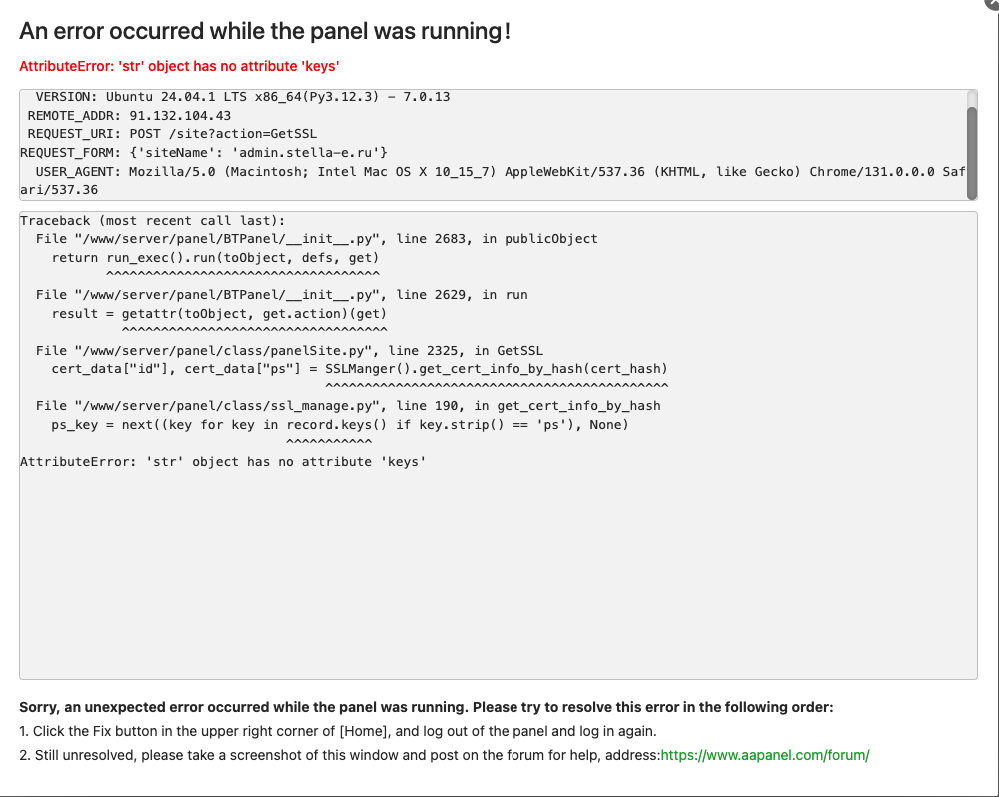Click the VERSION Ubuntu line
999x797 pixels.
(242, 97)
